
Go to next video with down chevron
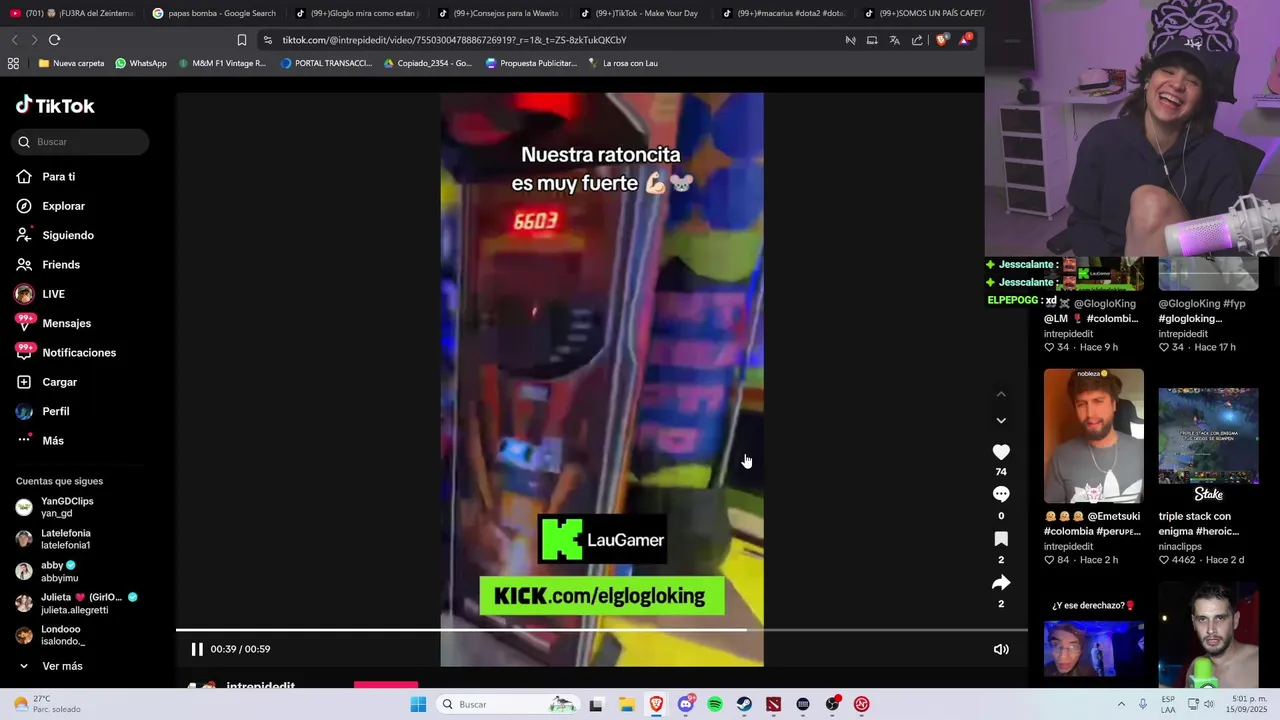pyautogui.click(x=1001, y=421)
